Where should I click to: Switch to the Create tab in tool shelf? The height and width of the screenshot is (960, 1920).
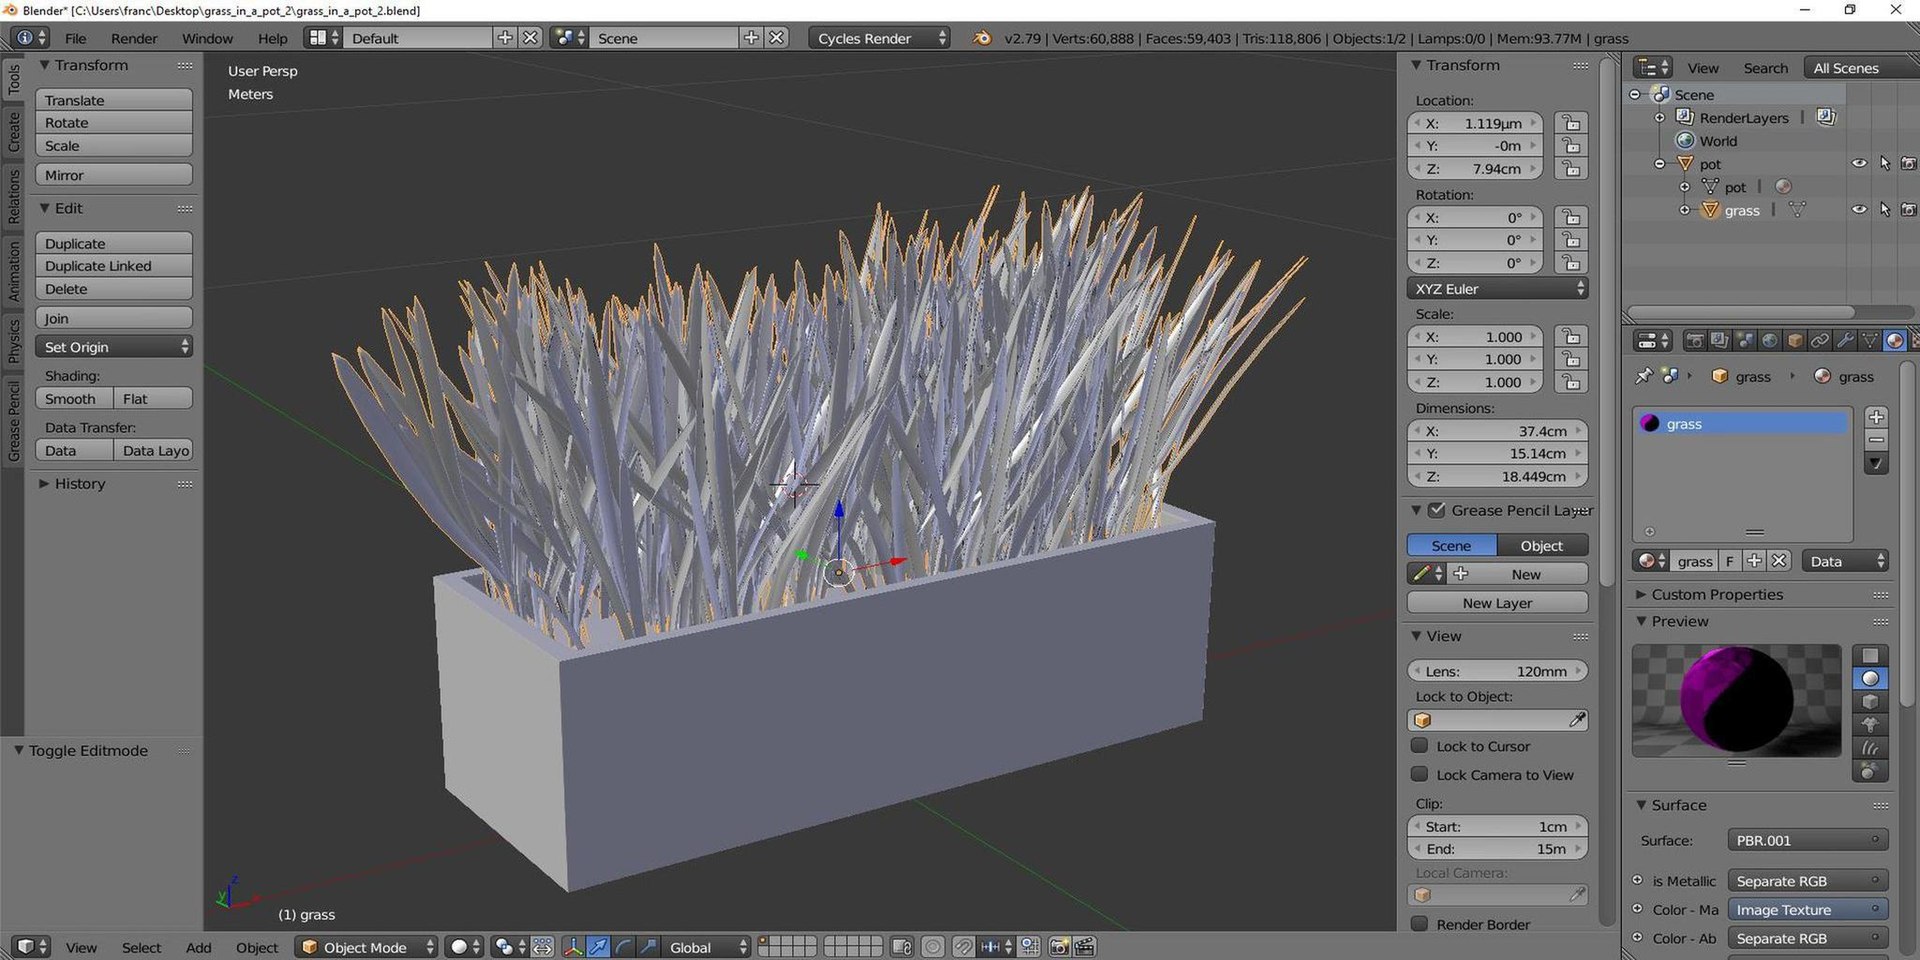coord(13,132)
